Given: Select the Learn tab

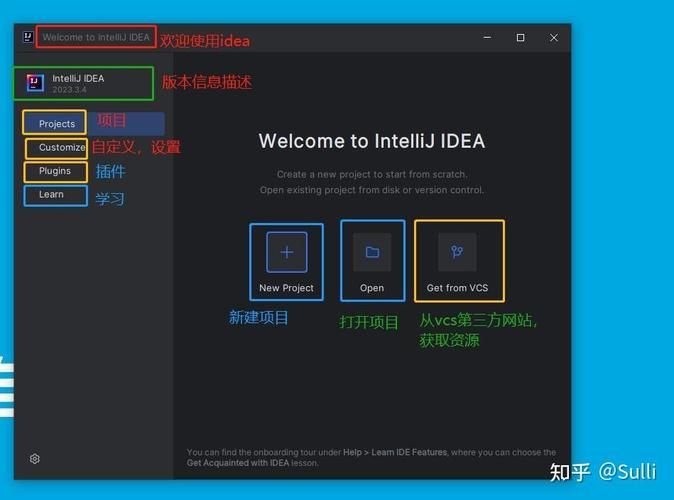Looking at the screenshot, I should [51, 194].
